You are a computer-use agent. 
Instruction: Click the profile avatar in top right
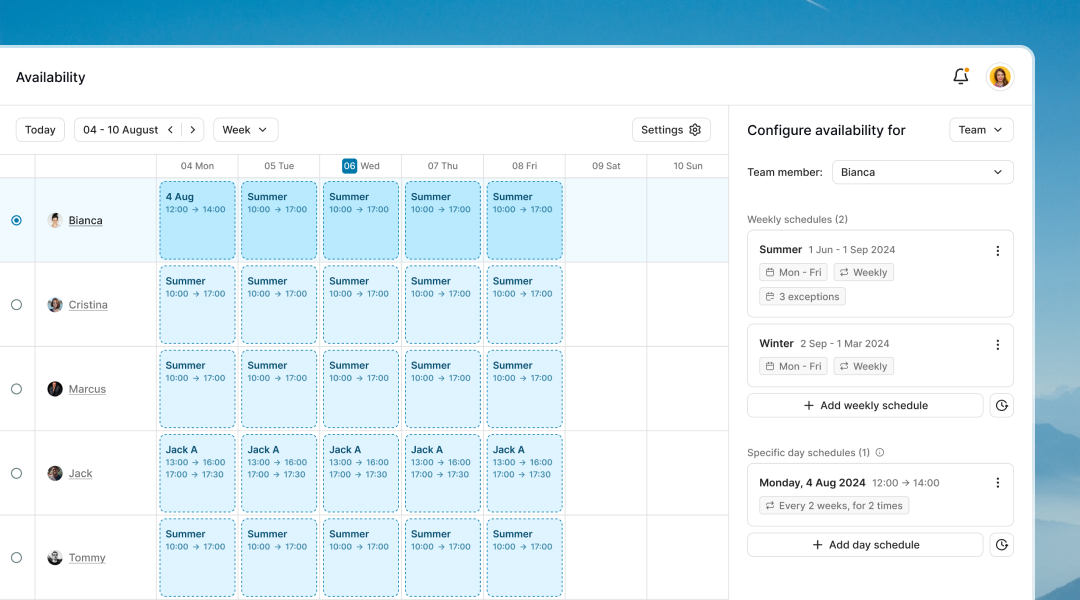1000,76
